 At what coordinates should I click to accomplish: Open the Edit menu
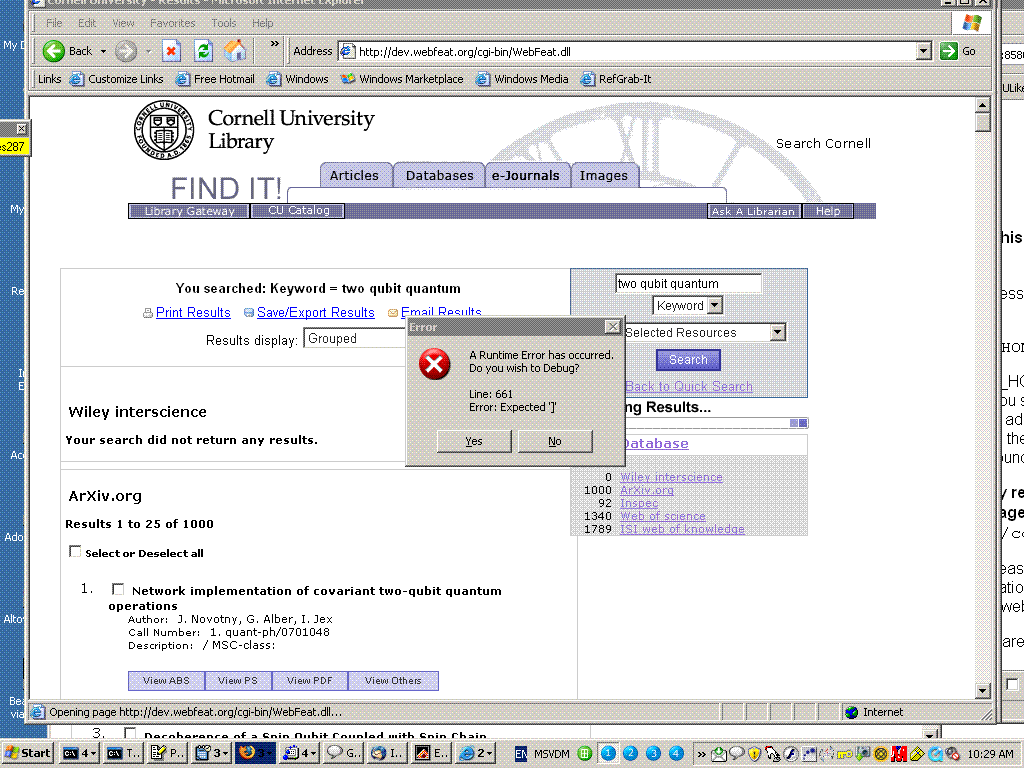tap(86, 23)
